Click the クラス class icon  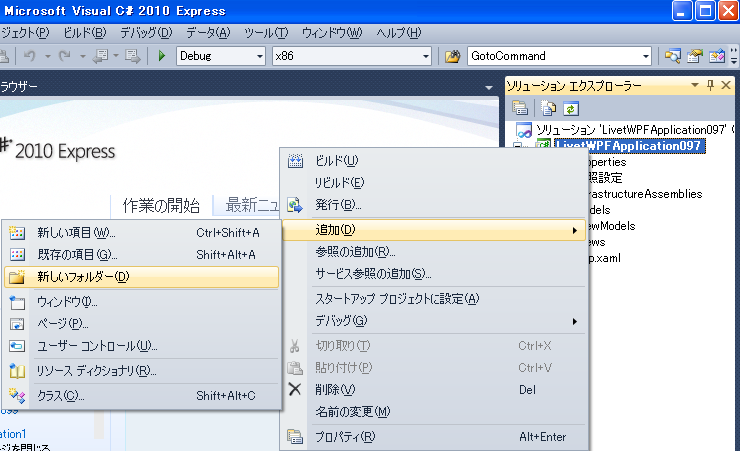click(17, 396)
